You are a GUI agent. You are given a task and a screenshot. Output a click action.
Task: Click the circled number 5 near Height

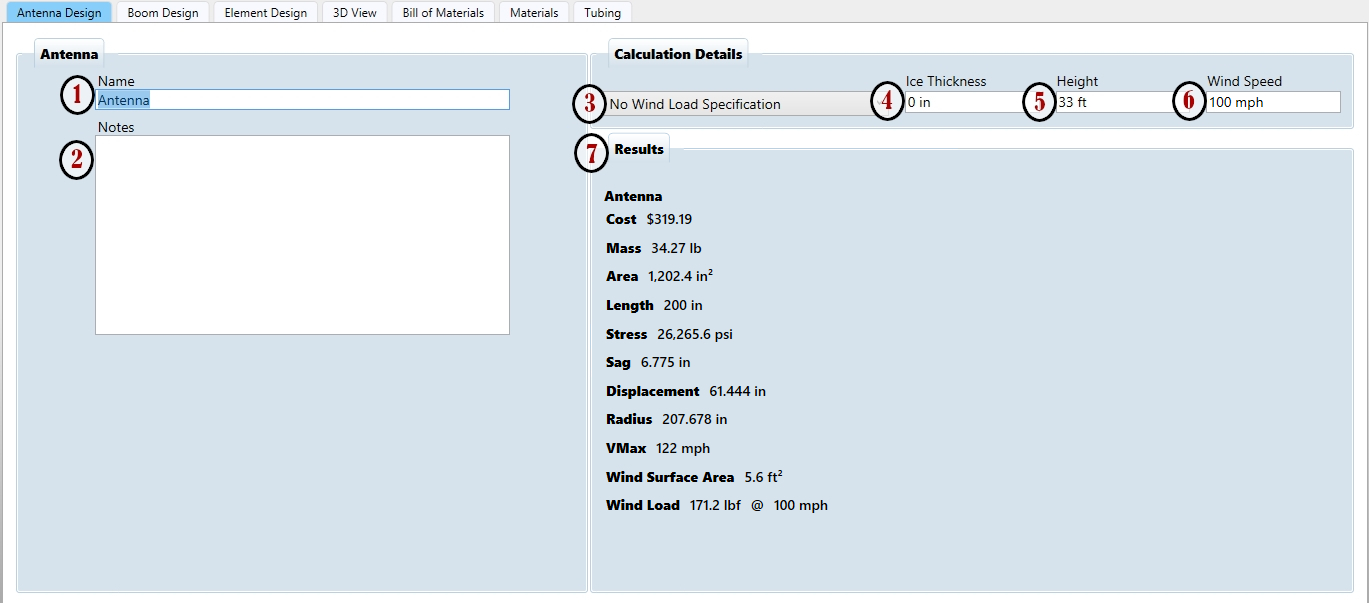coord(1040,102)
